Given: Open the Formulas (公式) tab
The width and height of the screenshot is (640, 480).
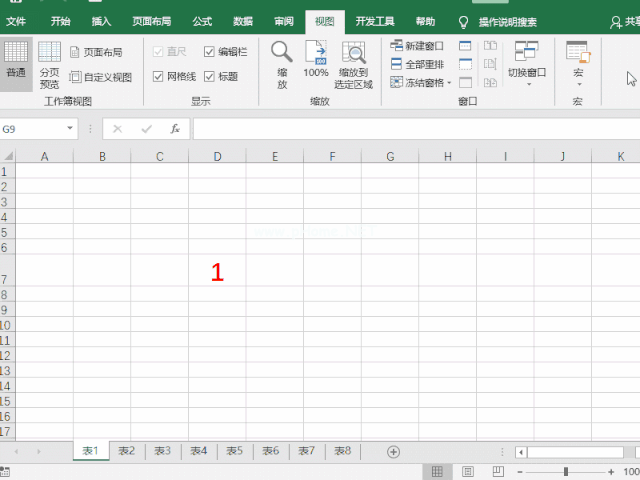Looking at the screenshot, I should point(202,22).
